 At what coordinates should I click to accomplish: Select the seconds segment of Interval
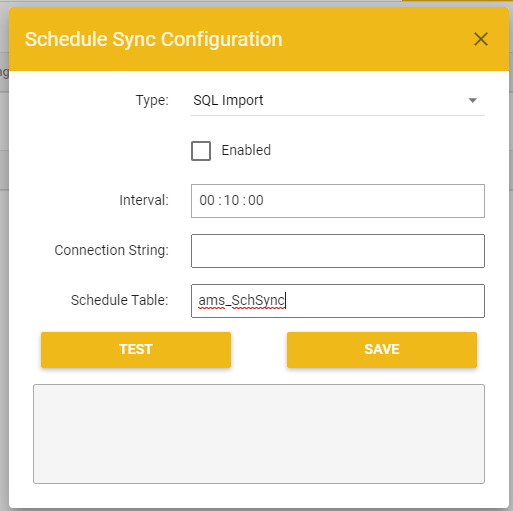256,200
